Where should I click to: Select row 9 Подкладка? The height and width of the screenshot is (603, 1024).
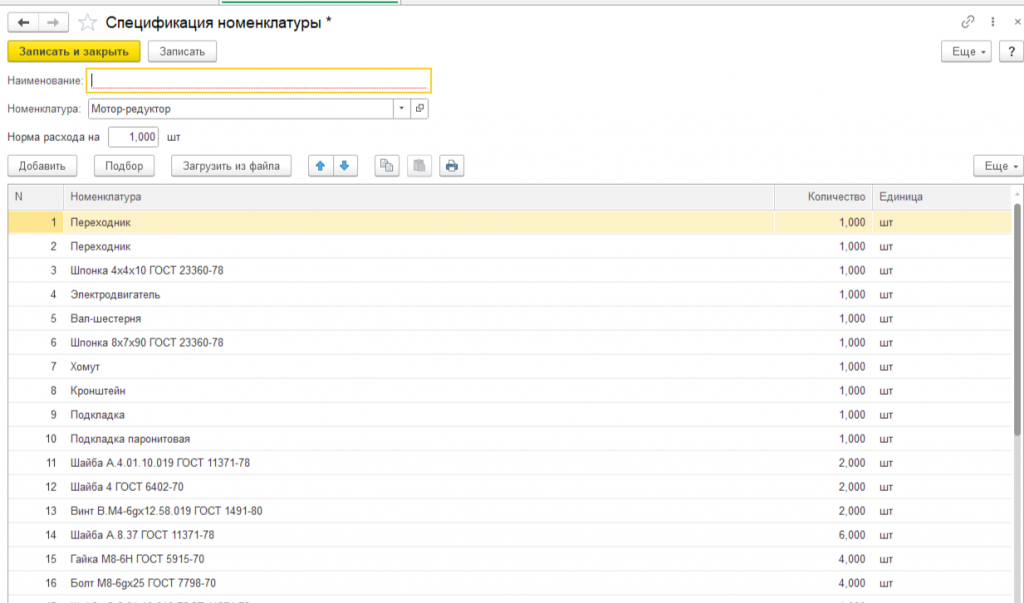coord(509,415)
